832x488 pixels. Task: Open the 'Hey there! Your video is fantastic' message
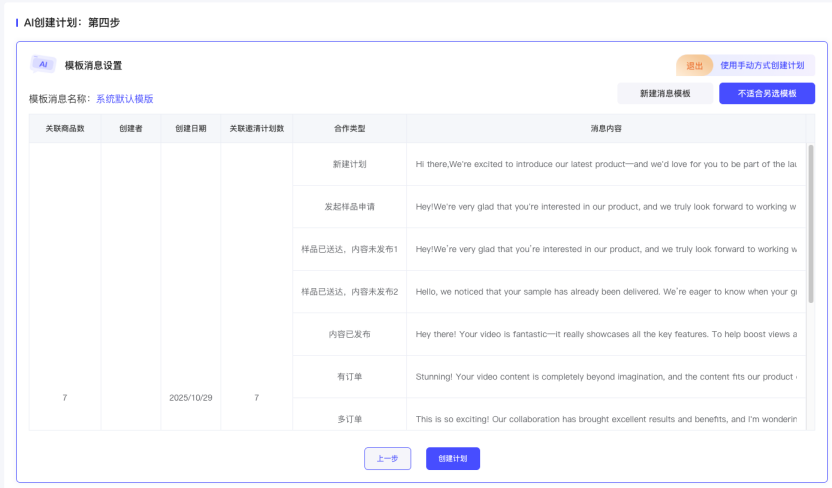point(605,334)
